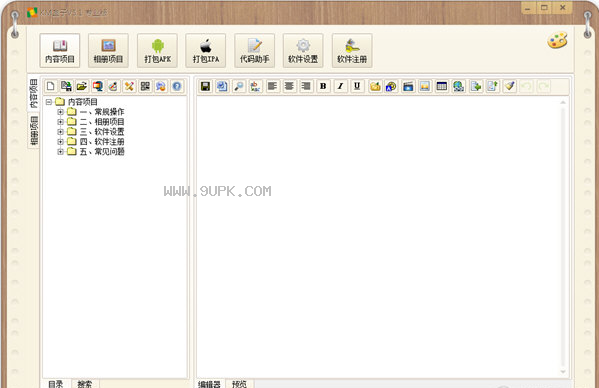Save with the floppy disk icon

click(205, 86)
